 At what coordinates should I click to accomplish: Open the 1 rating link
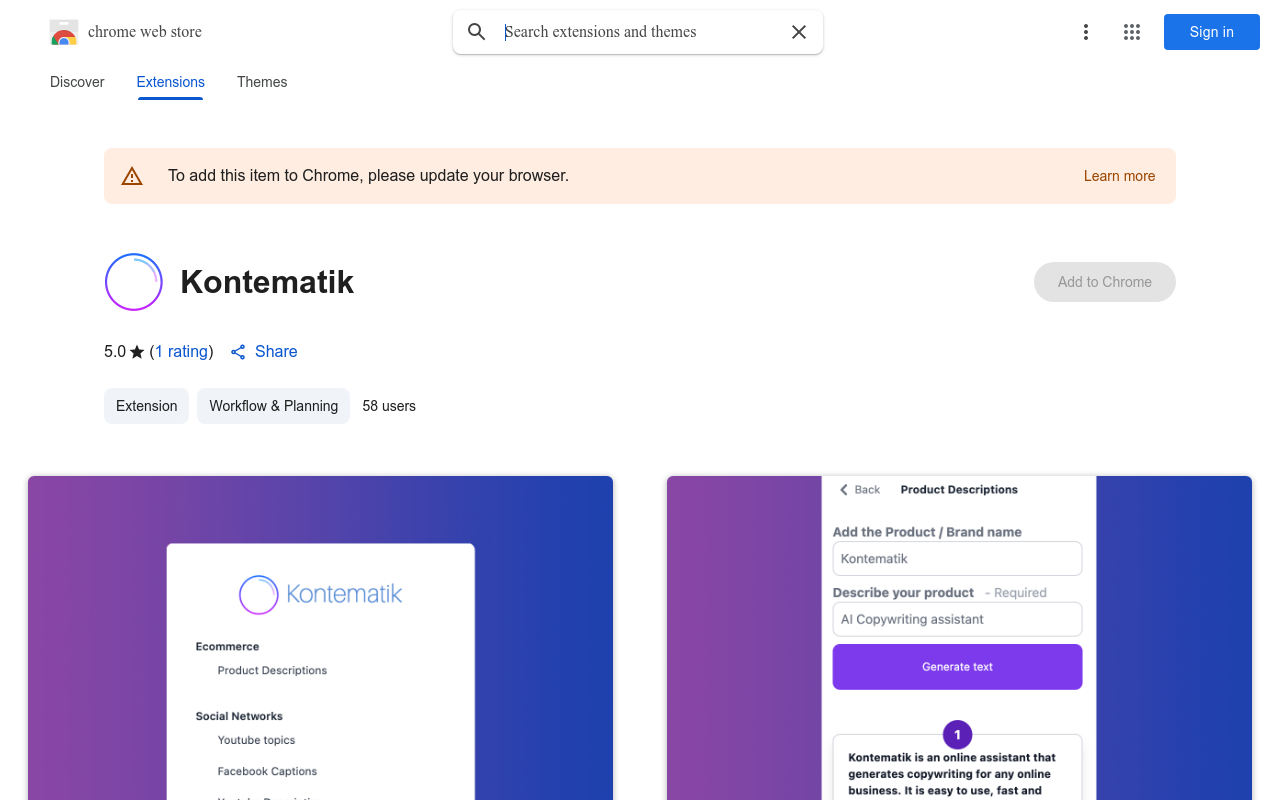[181, 352]
